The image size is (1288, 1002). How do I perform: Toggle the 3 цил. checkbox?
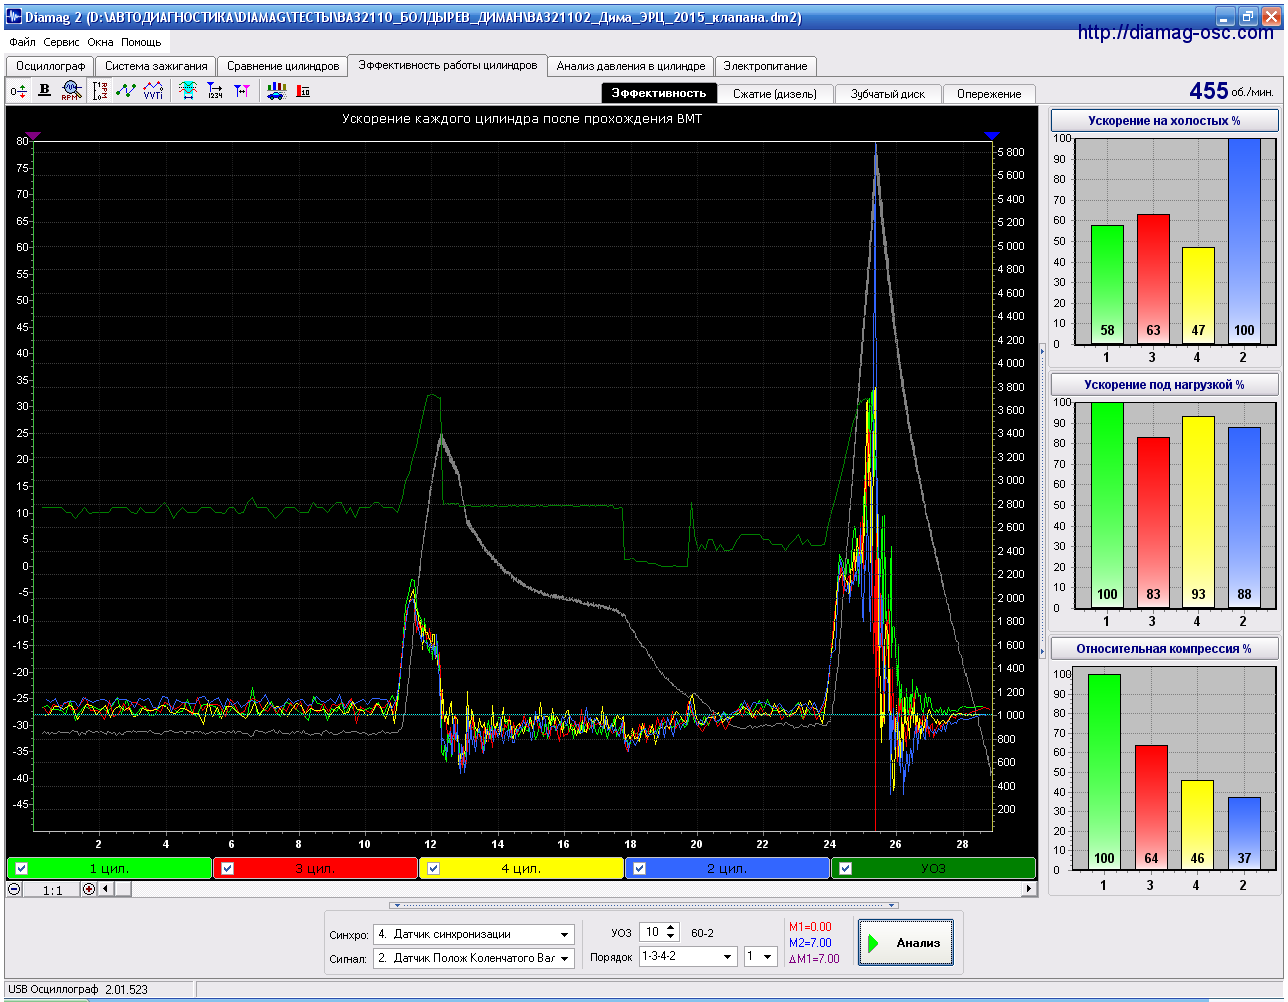pyautogui.click(x=227, y=868)
